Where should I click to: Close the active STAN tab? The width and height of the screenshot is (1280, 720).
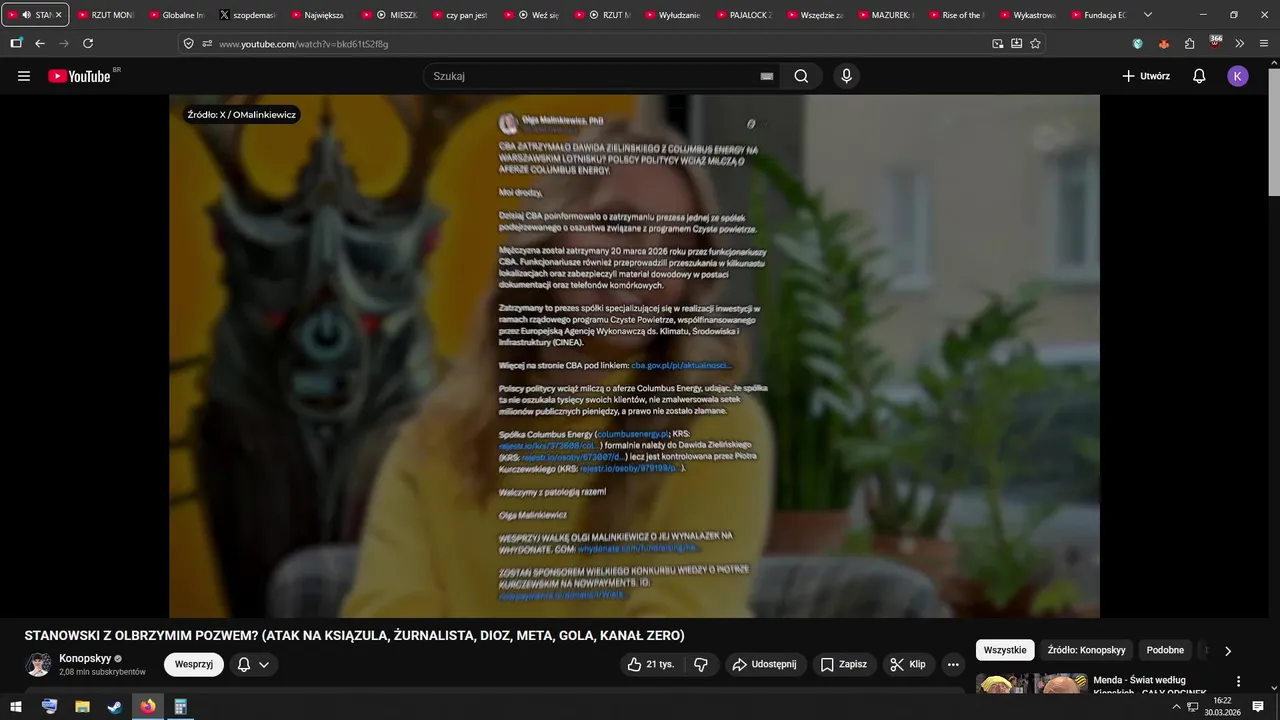point(58,15)
